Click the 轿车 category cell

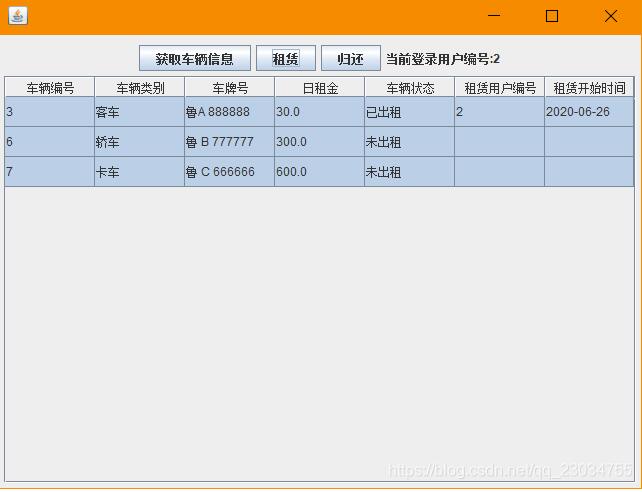(x=140, y=142)
